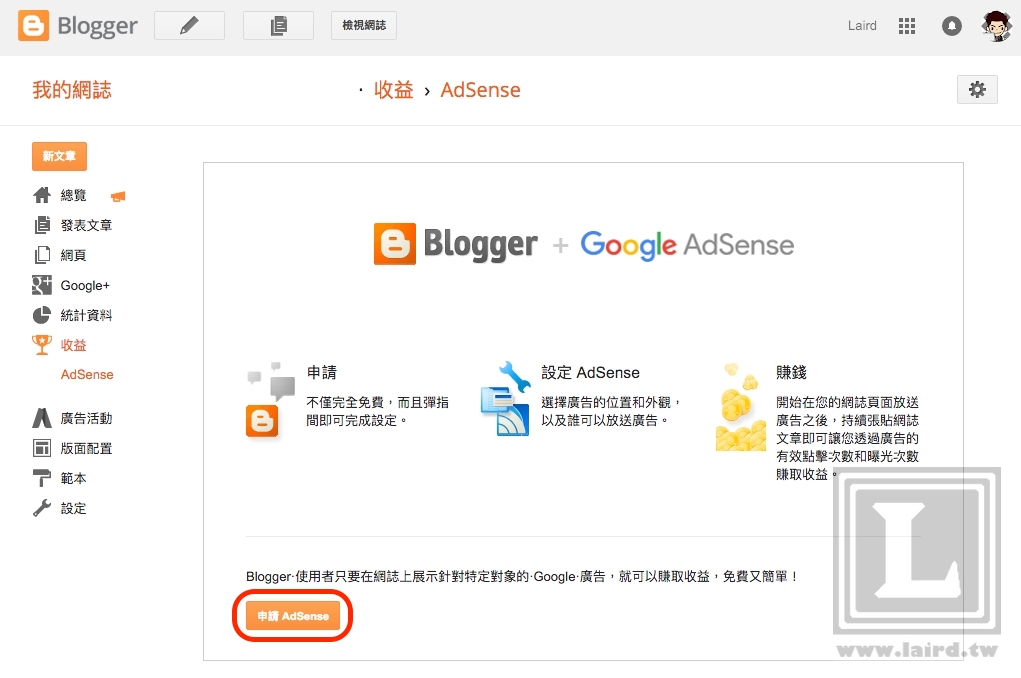Open 版面配置 in the sidebar
Image resolution: width=1021 pixels, height=678 pixels.
click(86, 448)
